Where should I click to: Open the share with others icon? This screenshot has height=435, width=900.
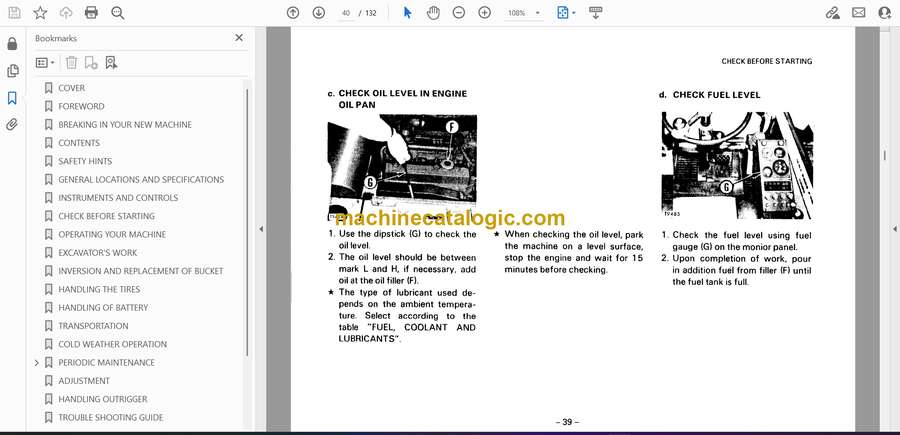click(x=885, y=13)
